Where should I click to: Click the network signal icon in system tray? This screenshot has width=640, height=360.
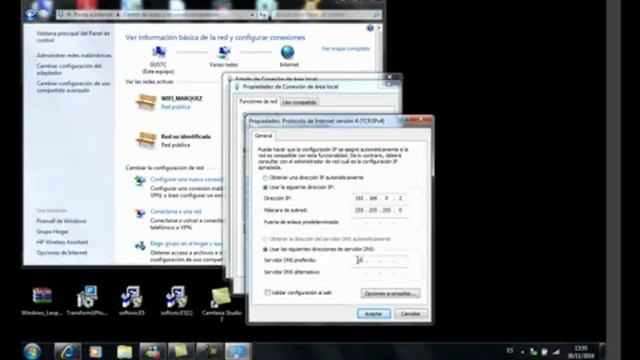(x=556, y=351)
